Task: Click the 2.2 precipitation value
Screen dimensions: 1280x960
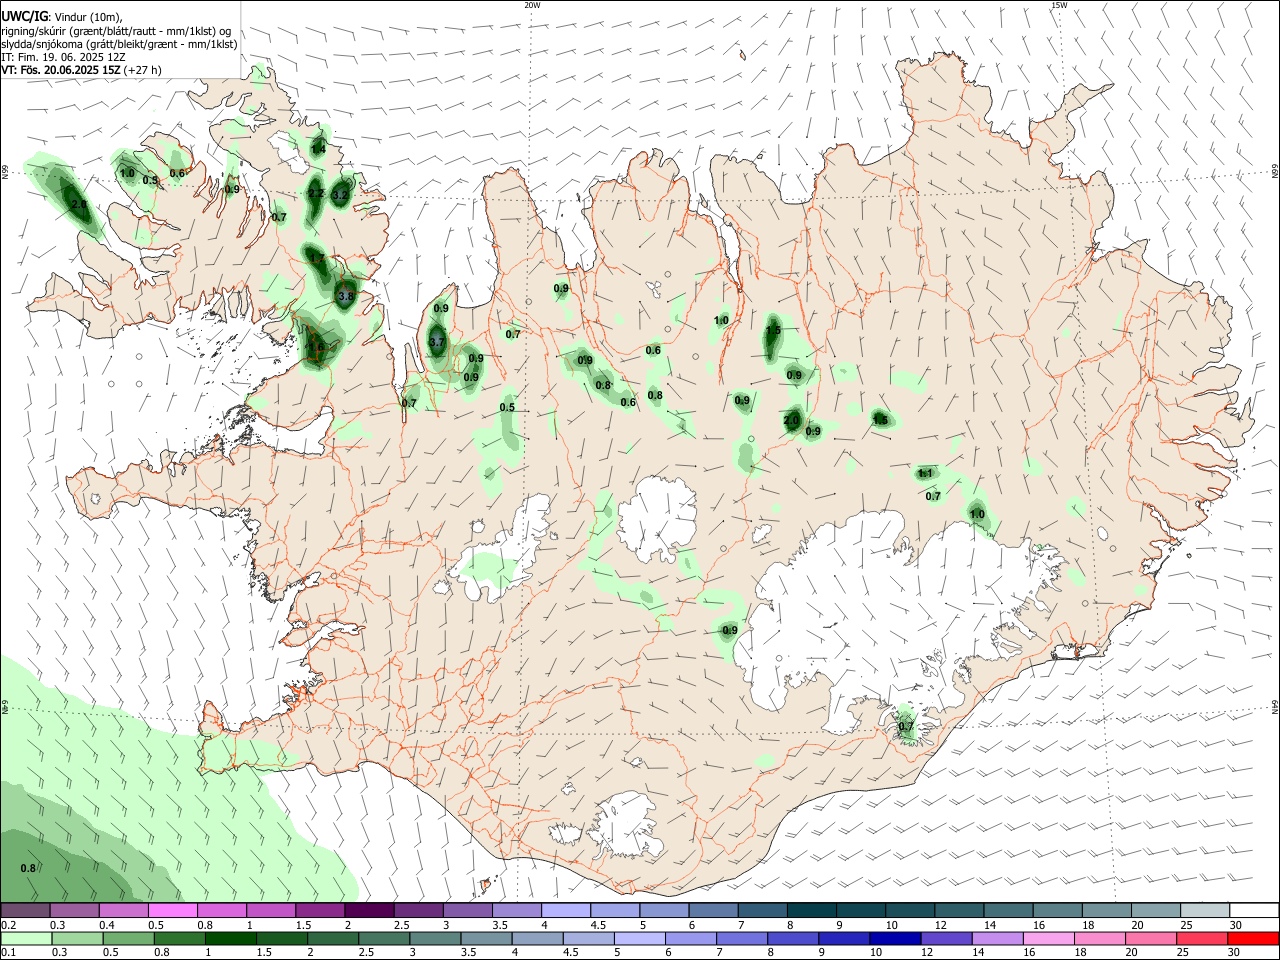Action: [316, 193]
